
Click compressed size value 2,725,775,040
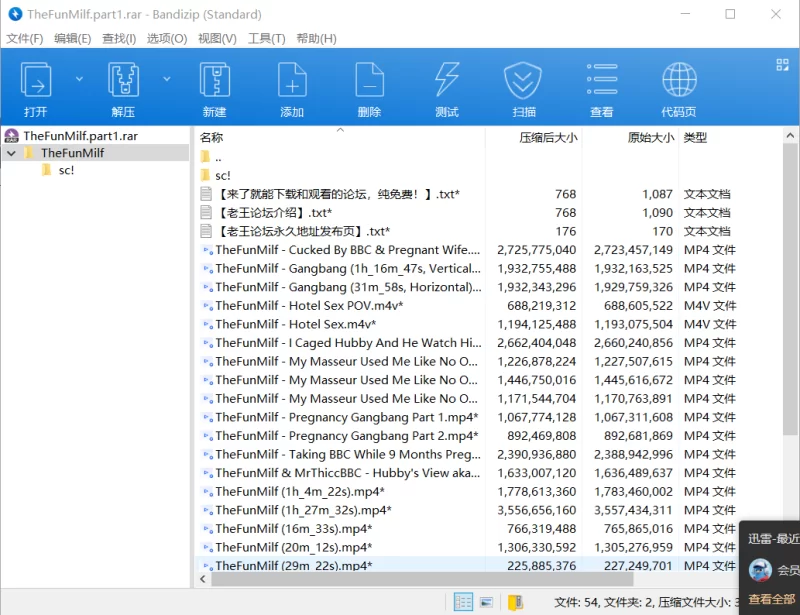click(536, 250)
